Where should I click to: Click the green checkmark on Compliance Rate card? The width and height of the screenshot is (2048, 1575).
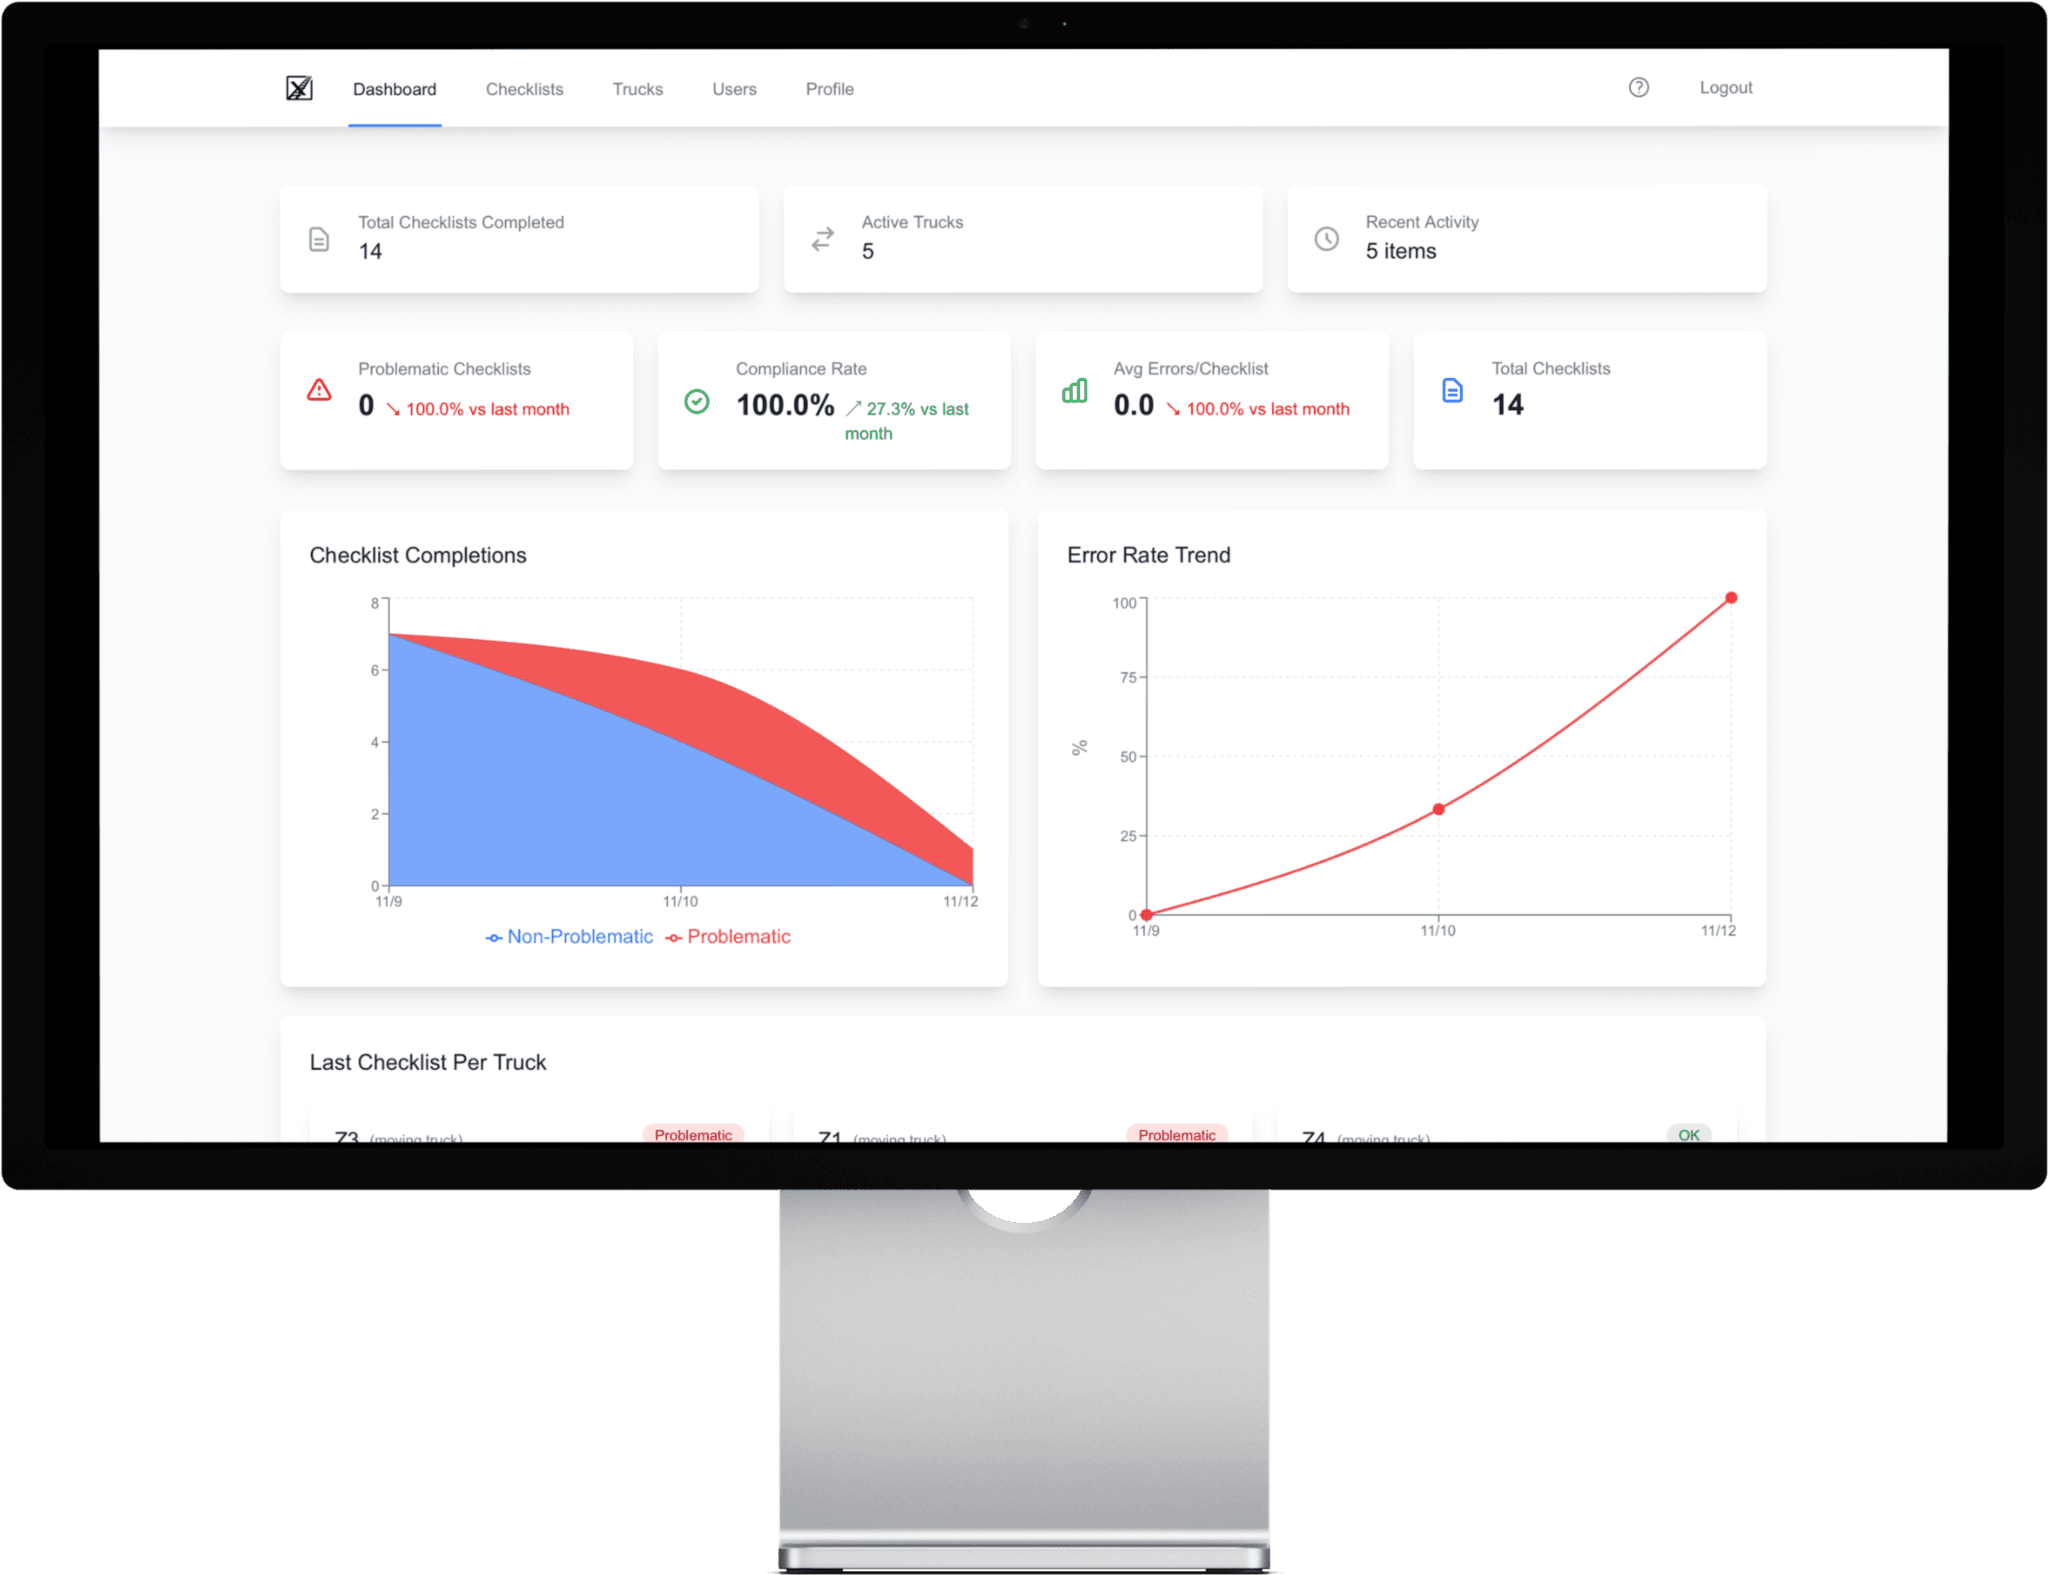(697, 400)
